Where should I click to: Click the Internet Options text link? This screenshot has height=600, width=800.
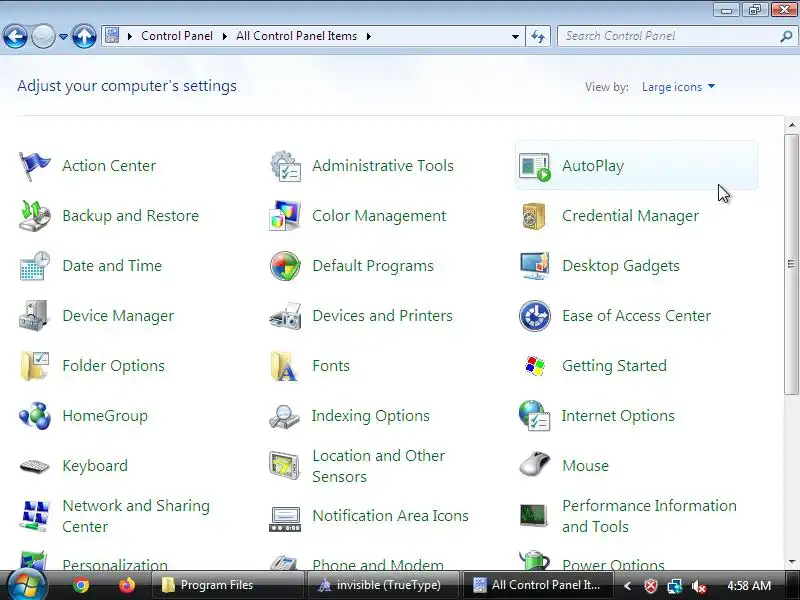tap(618, 416)
